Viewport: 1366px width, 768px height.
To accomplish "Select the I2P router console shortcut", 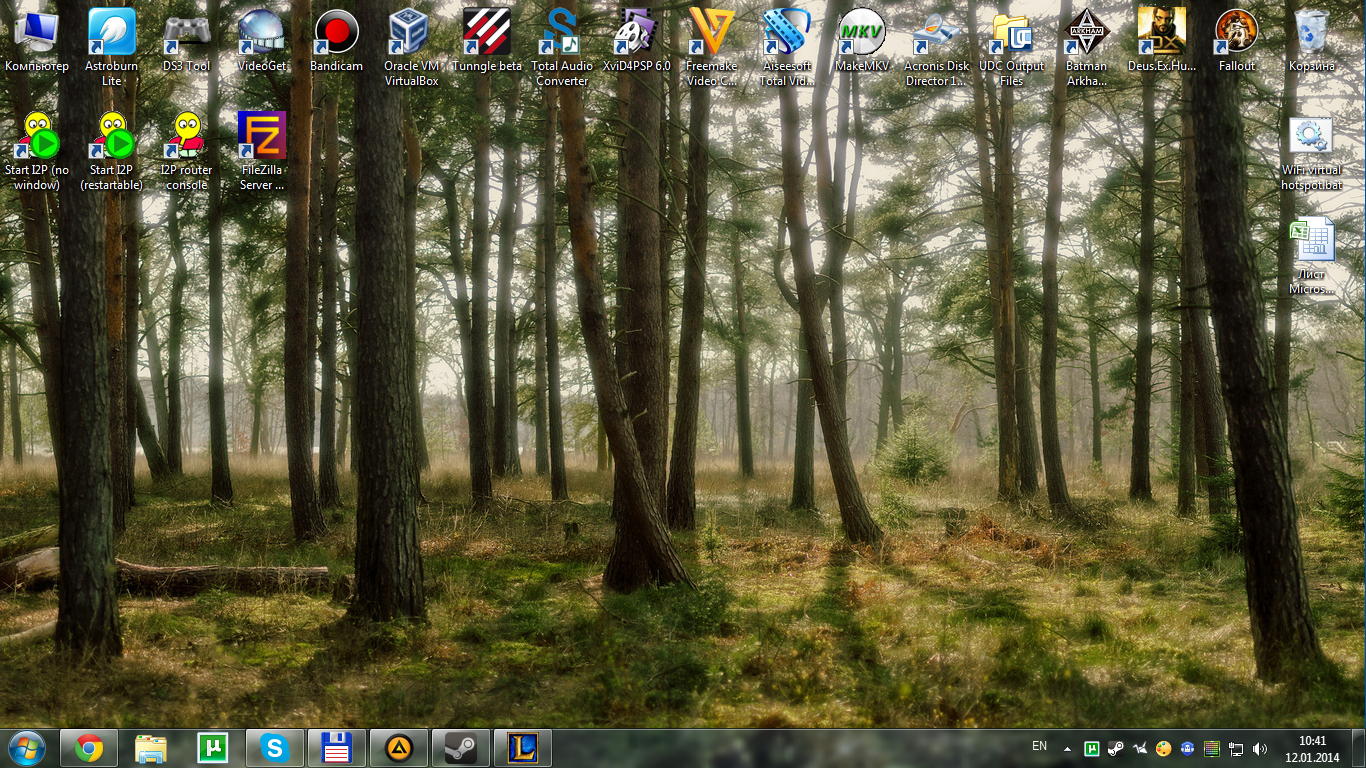I will click(187, 137).
